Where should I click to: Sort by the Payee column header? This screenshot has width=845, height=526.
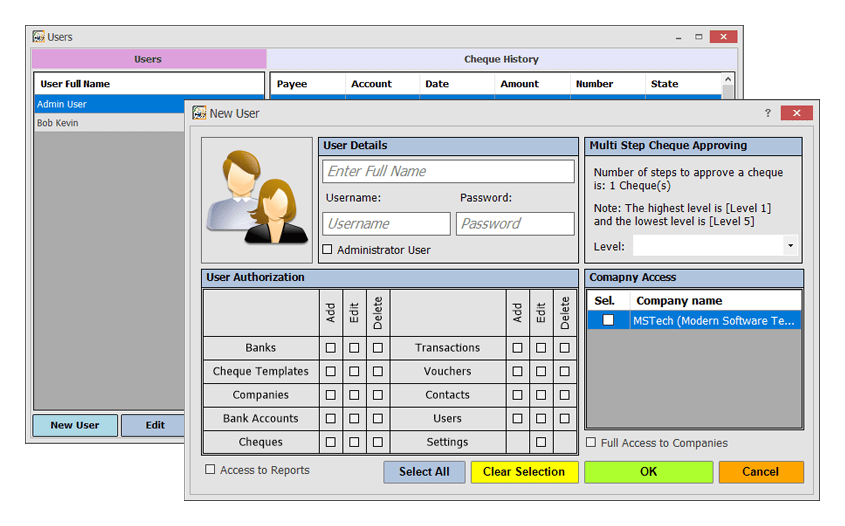click(308, 84)
